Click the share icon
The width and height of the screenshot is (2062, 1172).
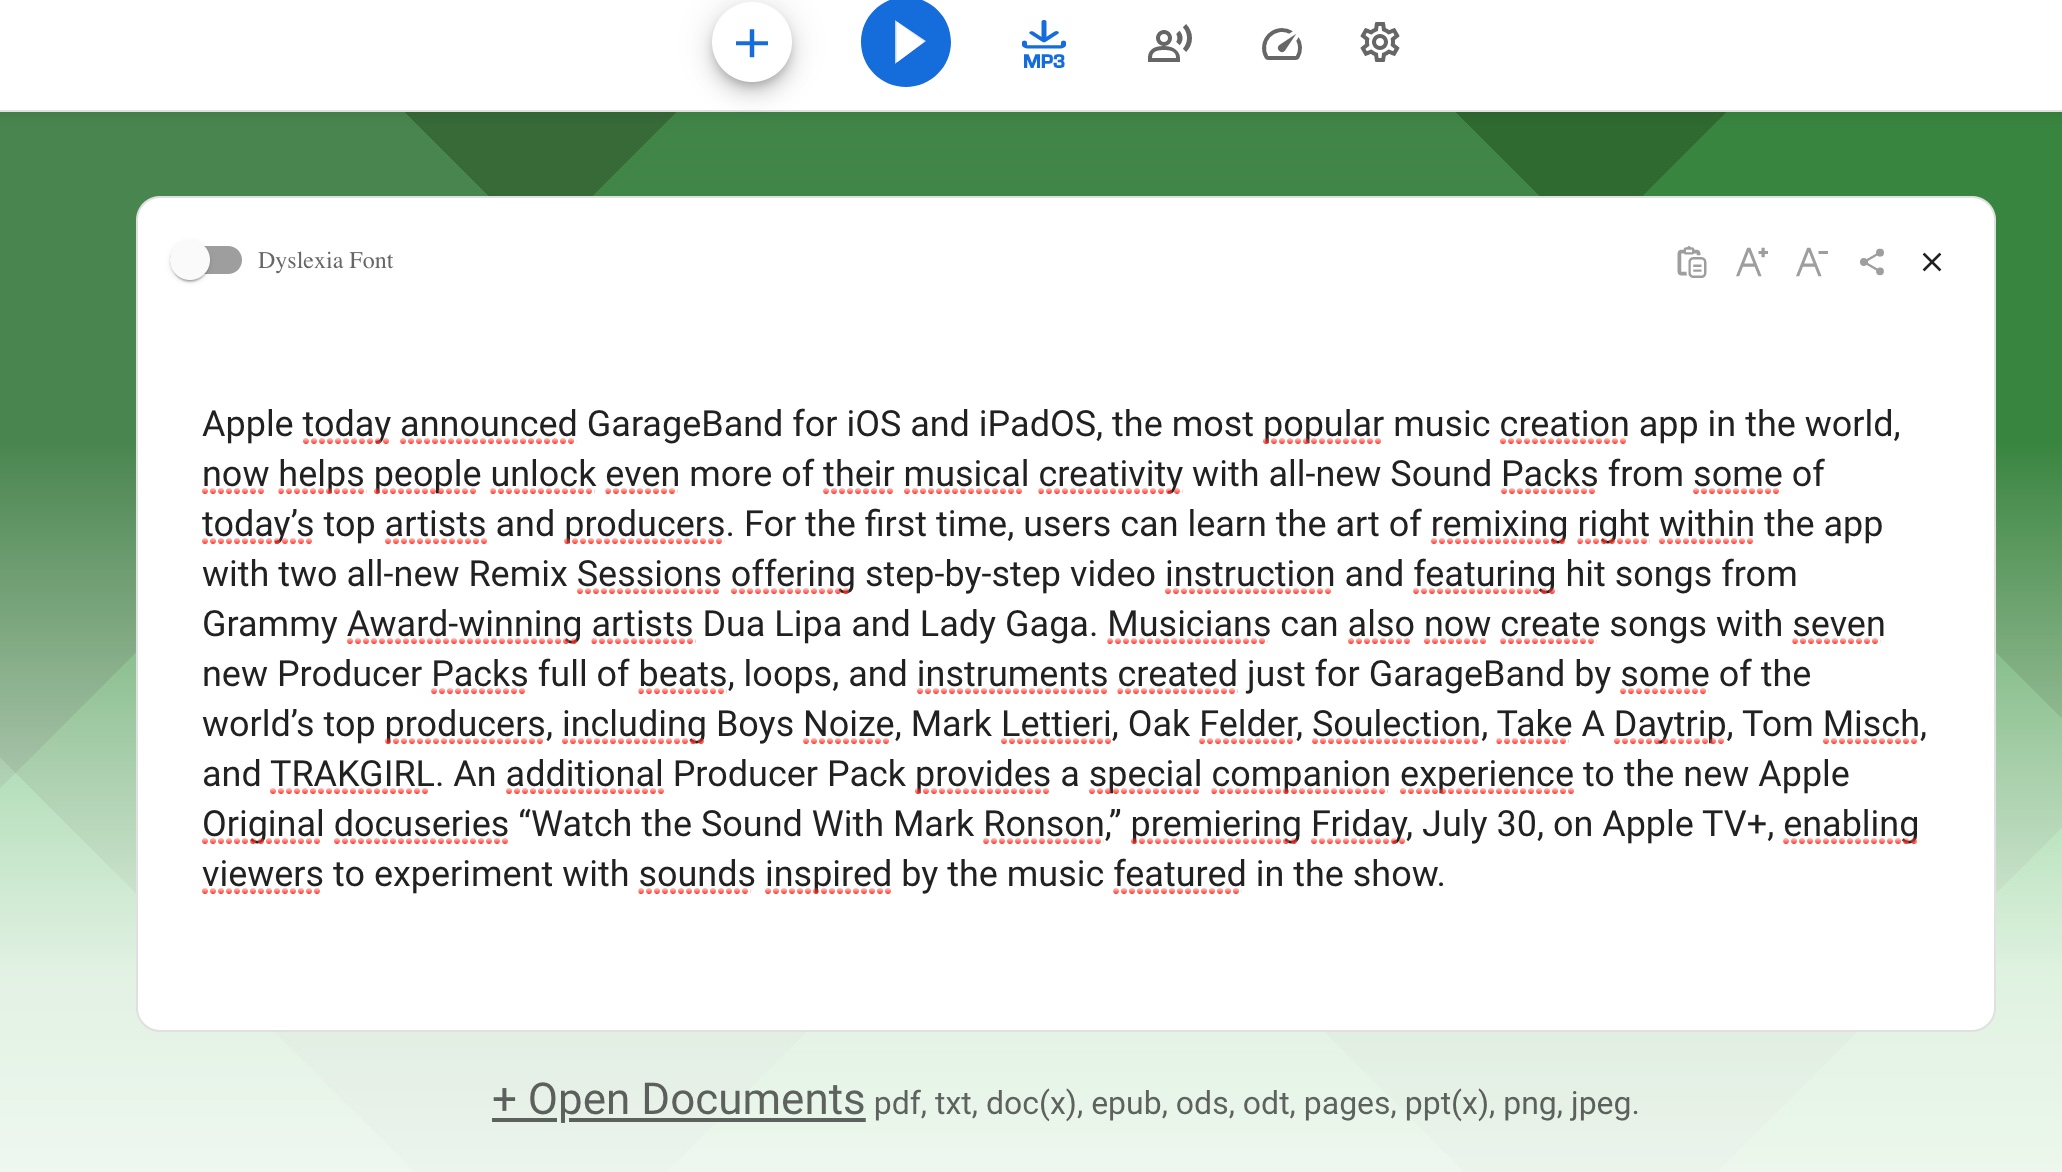(1872, 262)
